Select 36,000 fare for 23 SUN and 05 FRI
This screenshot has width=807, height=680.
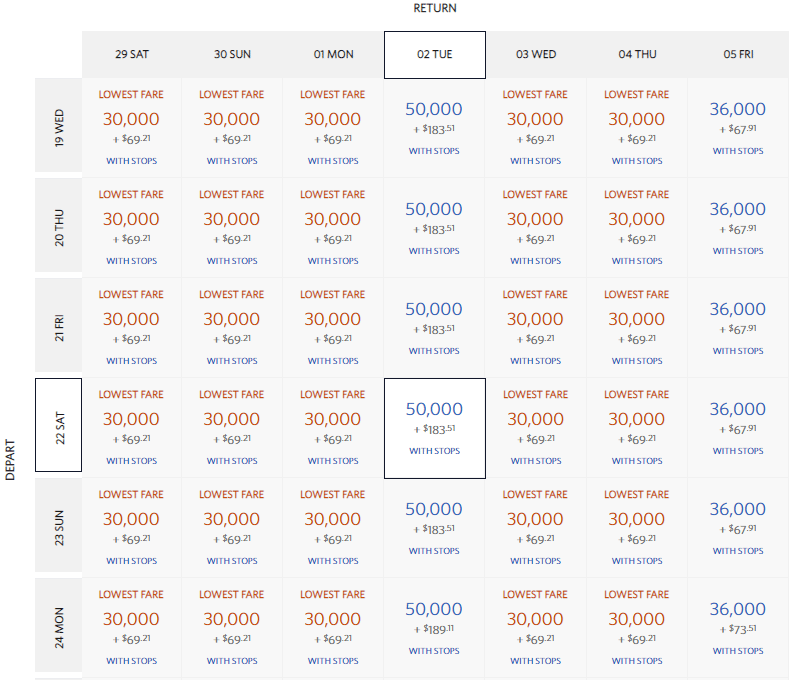pyautogui.click(x=738, y=528)
